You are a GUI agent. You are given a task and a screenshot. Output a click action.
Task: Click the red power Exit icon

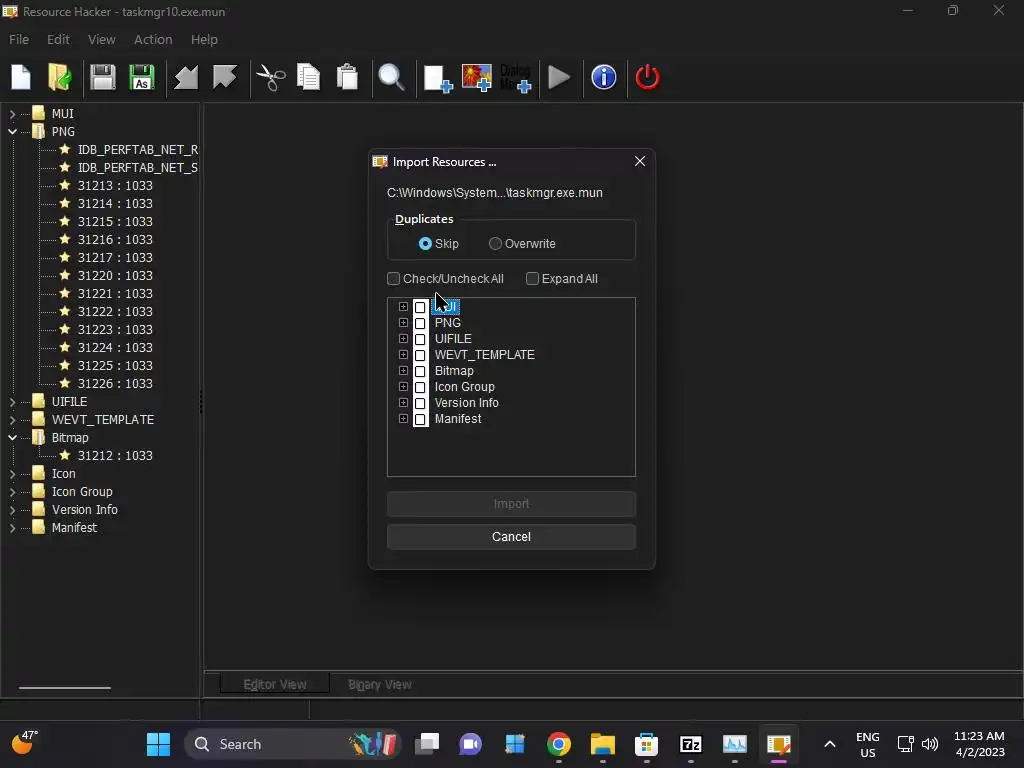(647, 78)
